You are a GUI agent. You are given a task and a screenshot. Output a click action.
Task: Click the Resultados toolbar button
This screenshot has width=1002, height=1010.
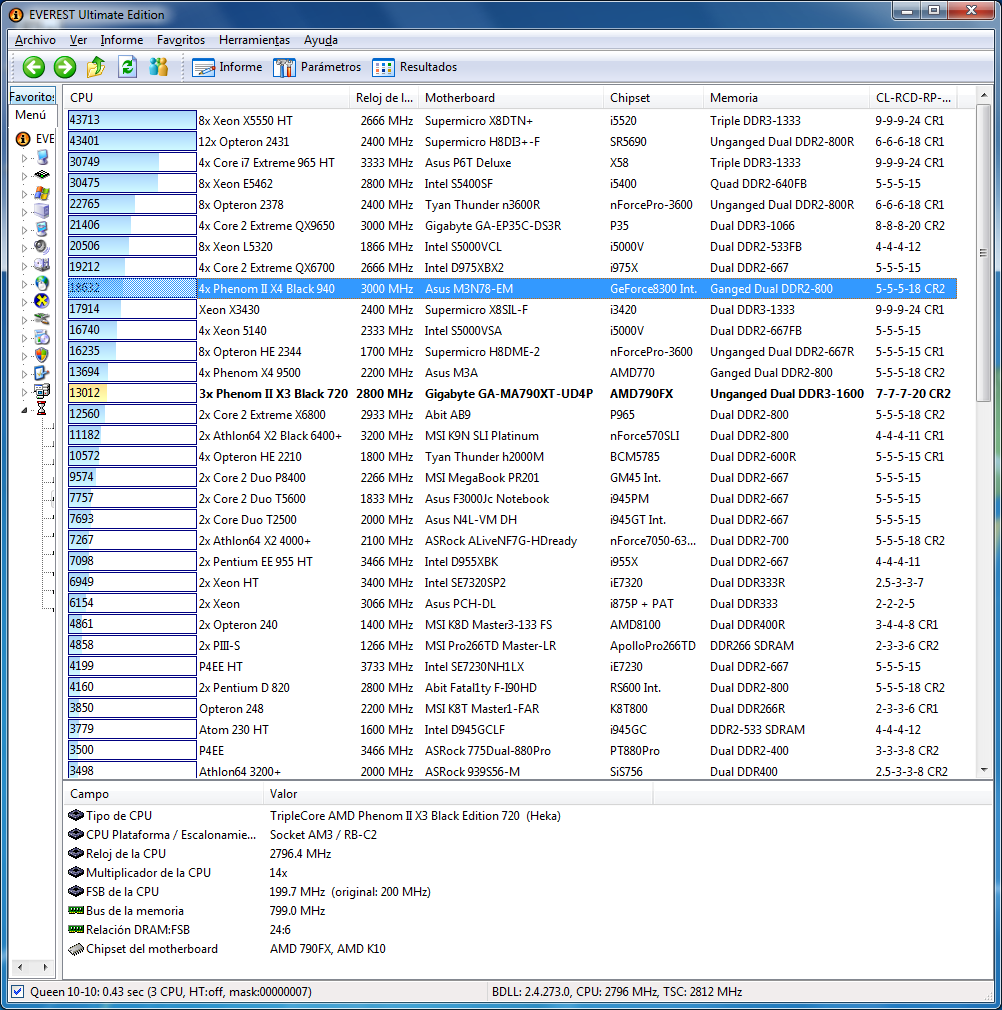pos(415,67)
